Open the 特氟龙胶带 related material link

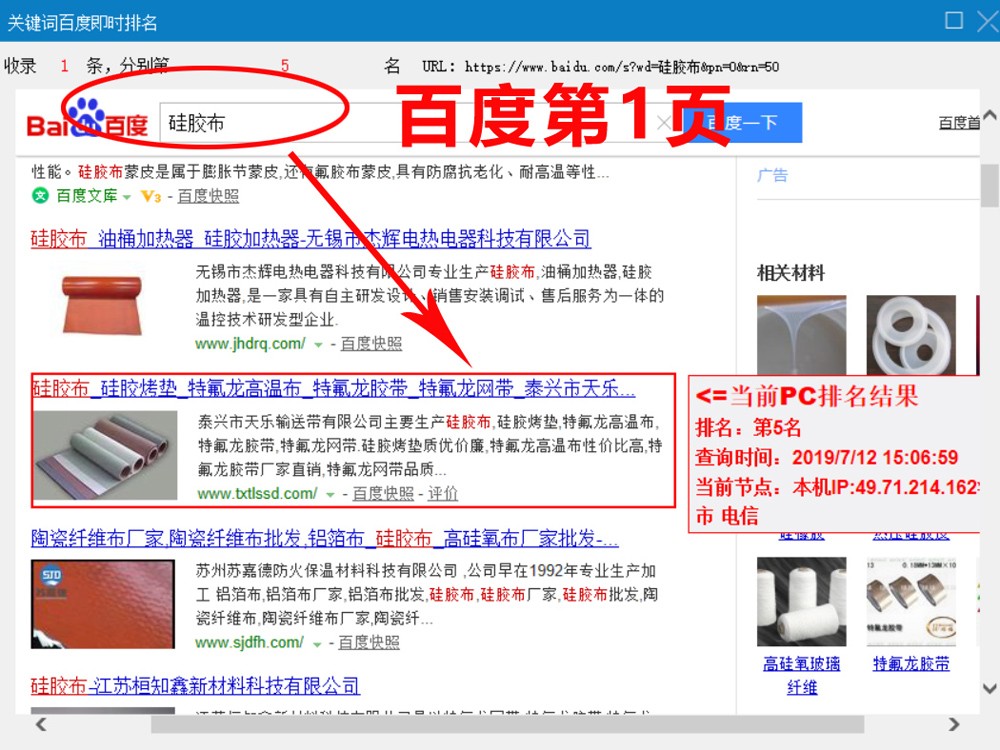pyautogui.click(x=911, y=664)
